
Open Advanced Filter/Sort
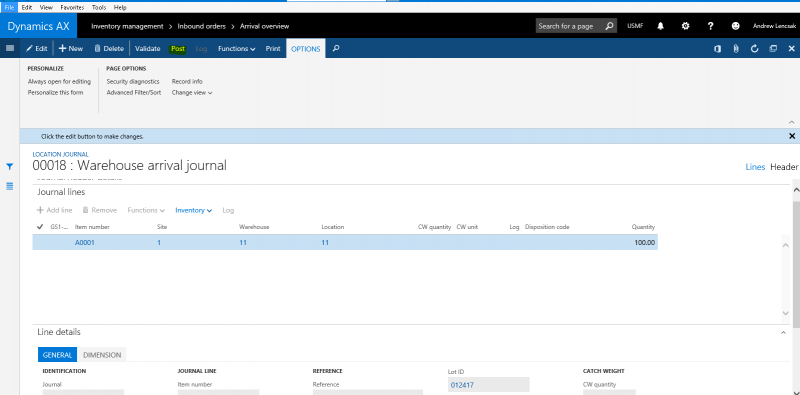(x=134, y=92)
